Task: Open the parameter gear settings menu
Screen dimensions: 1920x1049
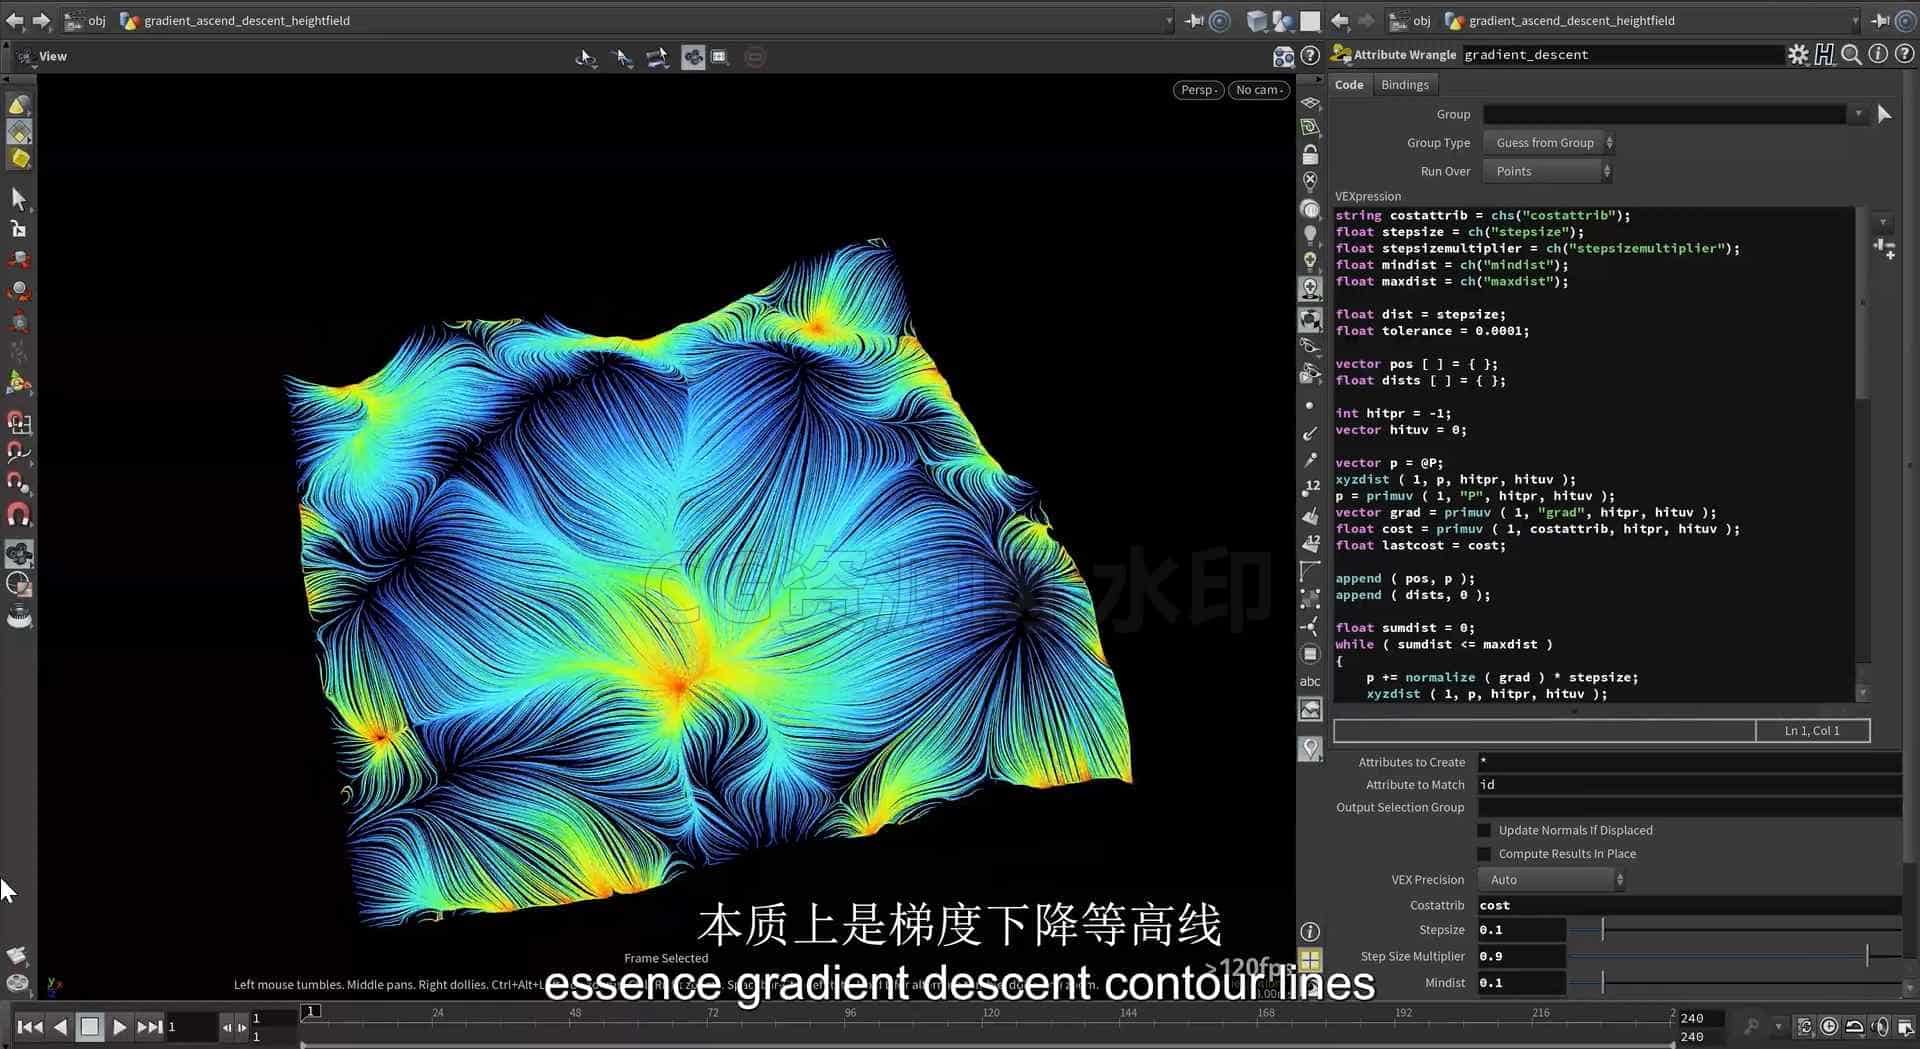Action: tap(1797, 55)
